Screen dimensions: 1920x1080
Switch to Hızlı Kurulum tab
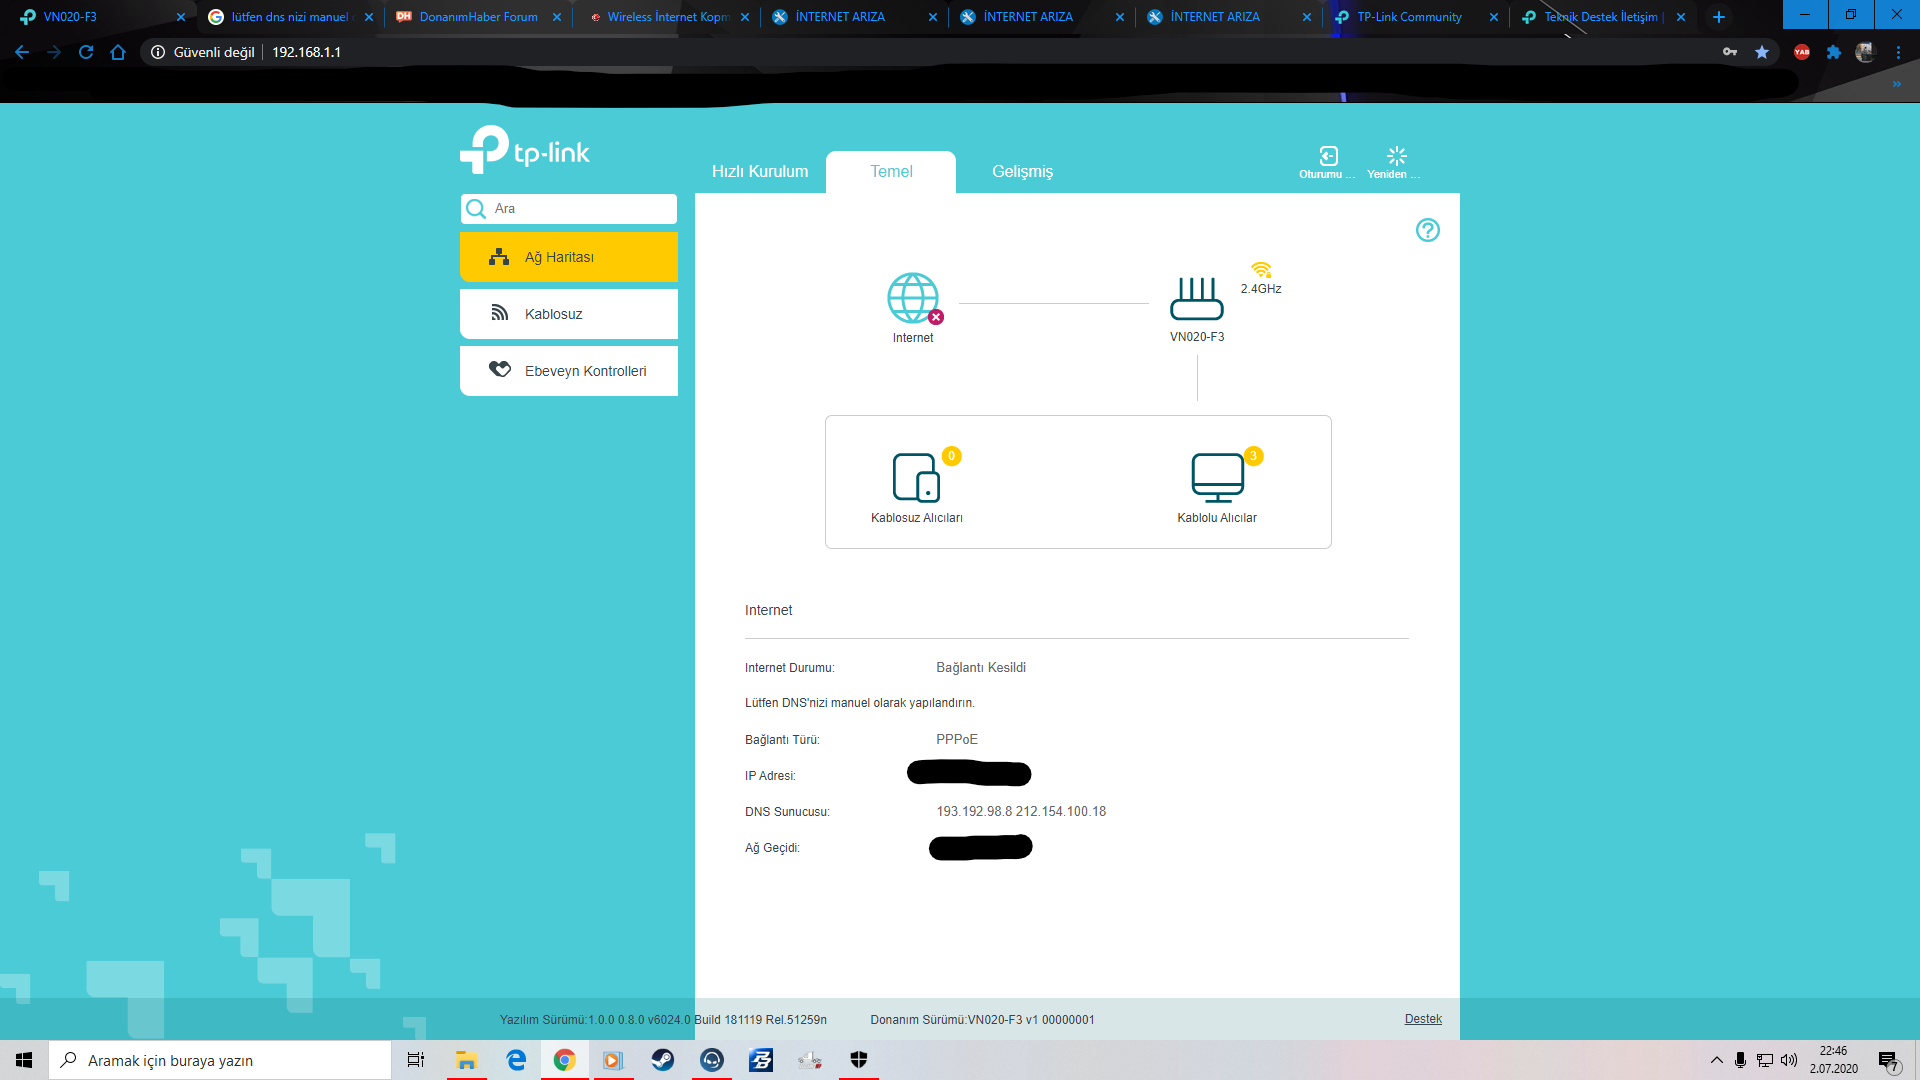click(x=759, y=171)
